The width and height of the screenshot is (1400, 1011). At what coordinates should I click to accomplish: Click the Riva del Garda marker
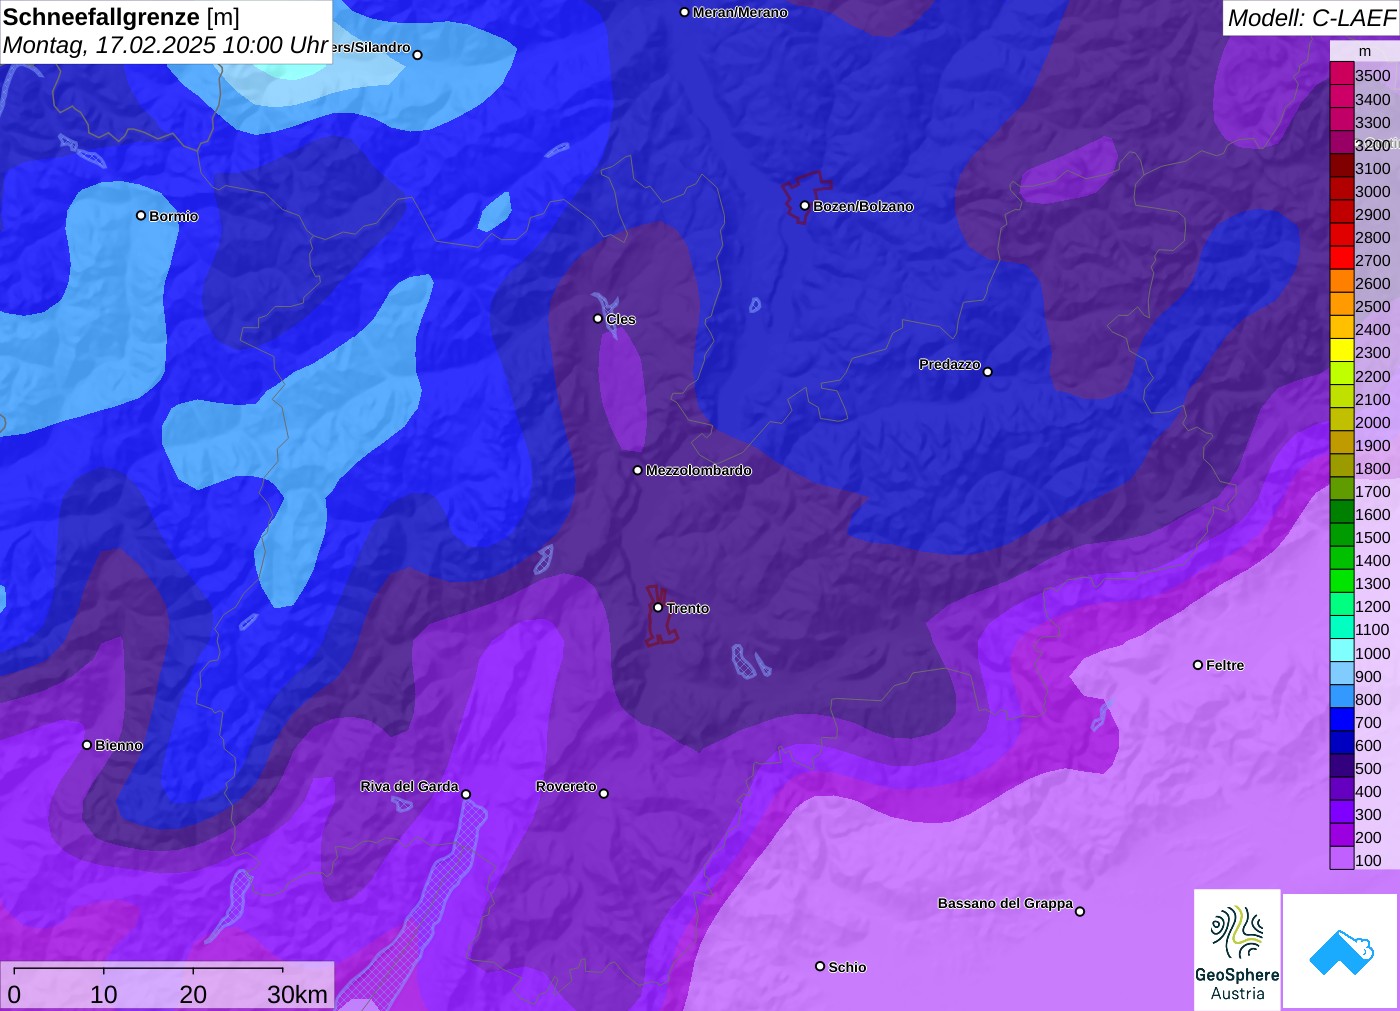[466, 794]
